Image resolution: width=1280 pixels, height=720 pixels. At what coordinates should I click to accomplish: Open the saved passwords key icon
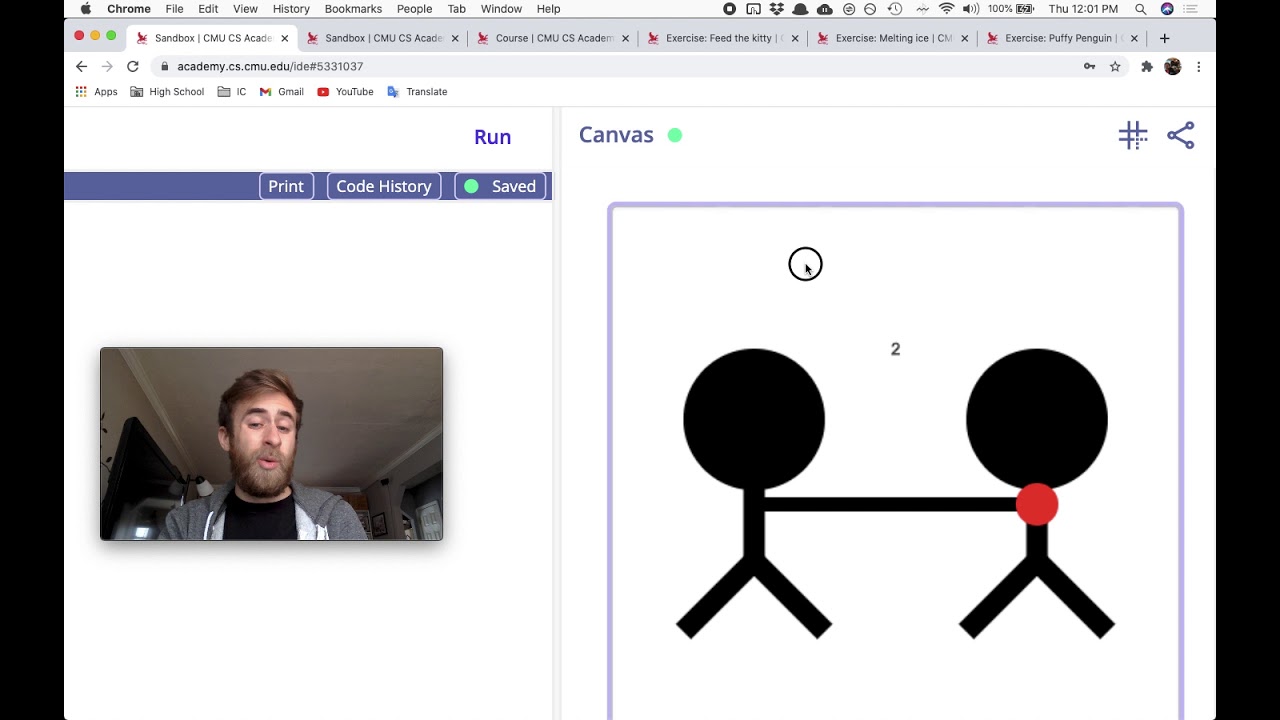click(x=1089, y=66)
